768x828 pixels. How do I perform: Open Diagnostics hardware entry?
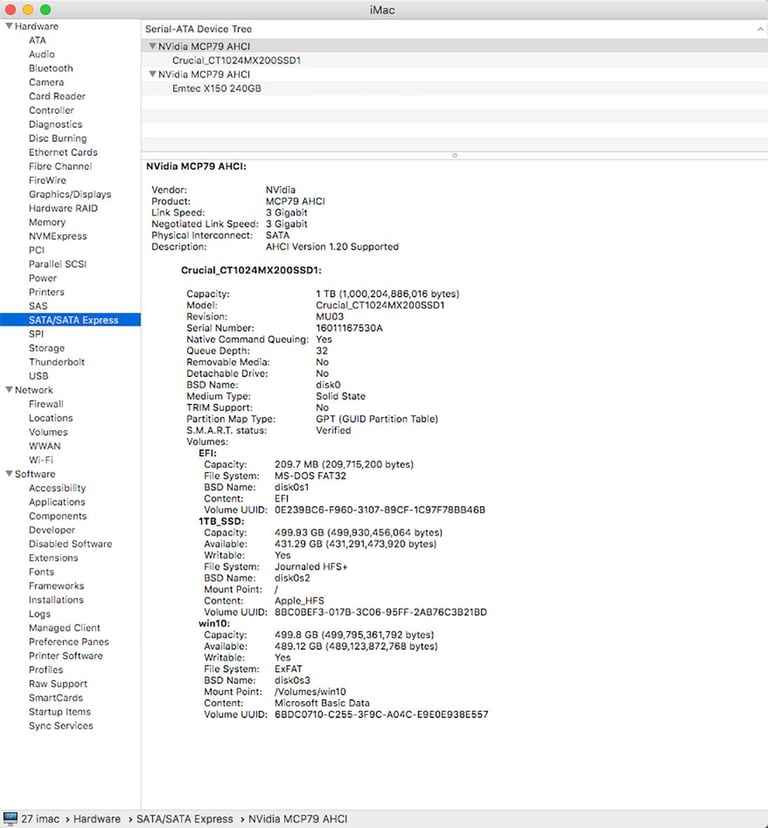pos(55,124)
